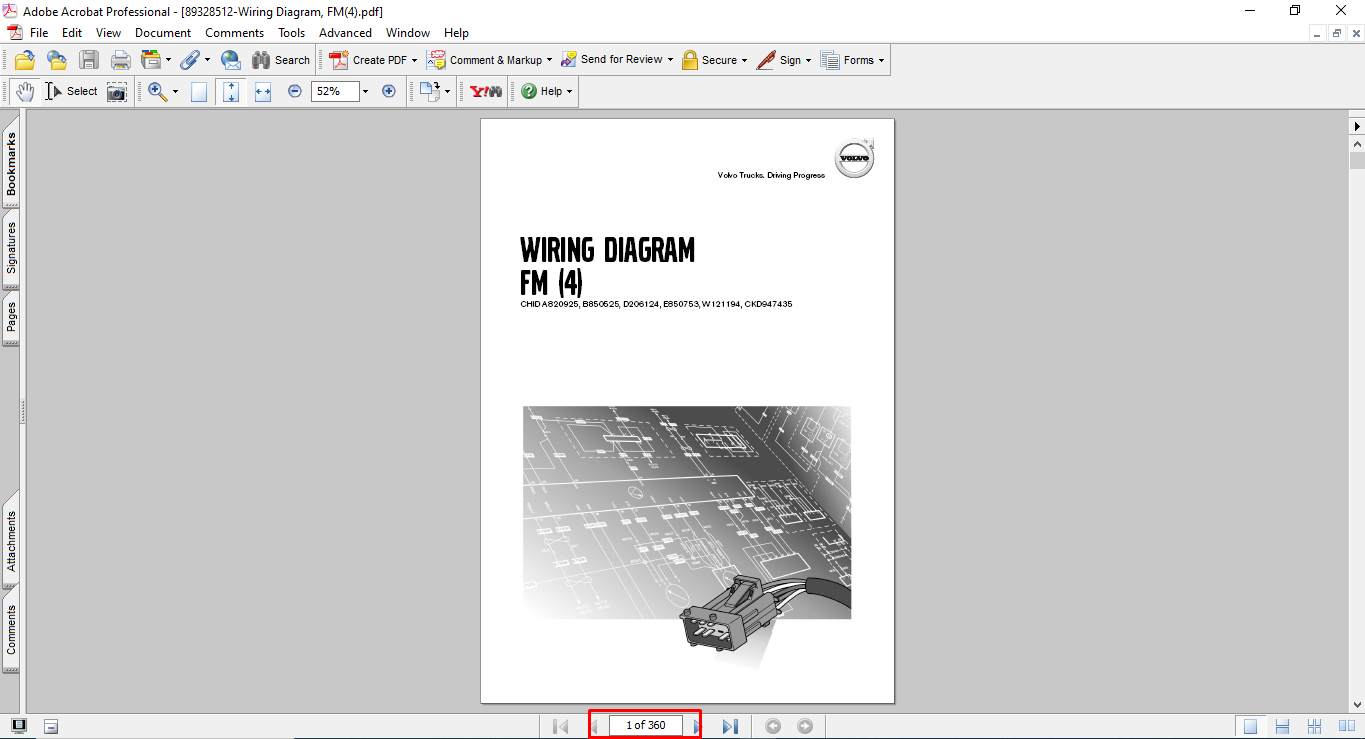
Task: Click the Search button
Action: tap(281, 60)
